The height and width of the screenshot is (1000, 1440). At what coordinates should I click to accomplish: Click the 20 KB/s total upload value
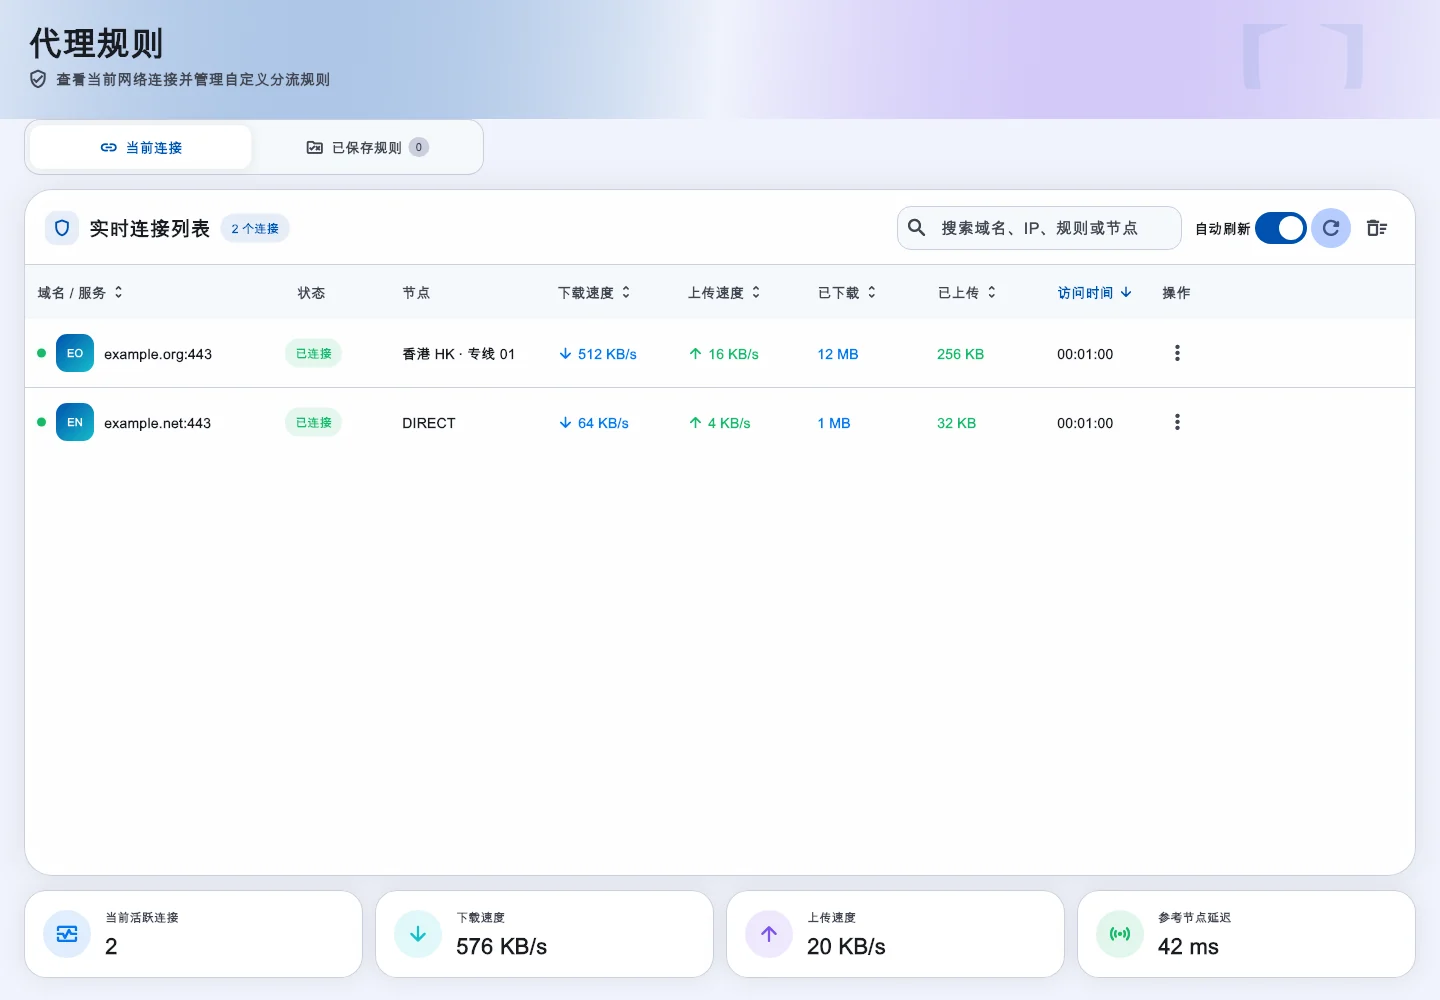(846, 946)
